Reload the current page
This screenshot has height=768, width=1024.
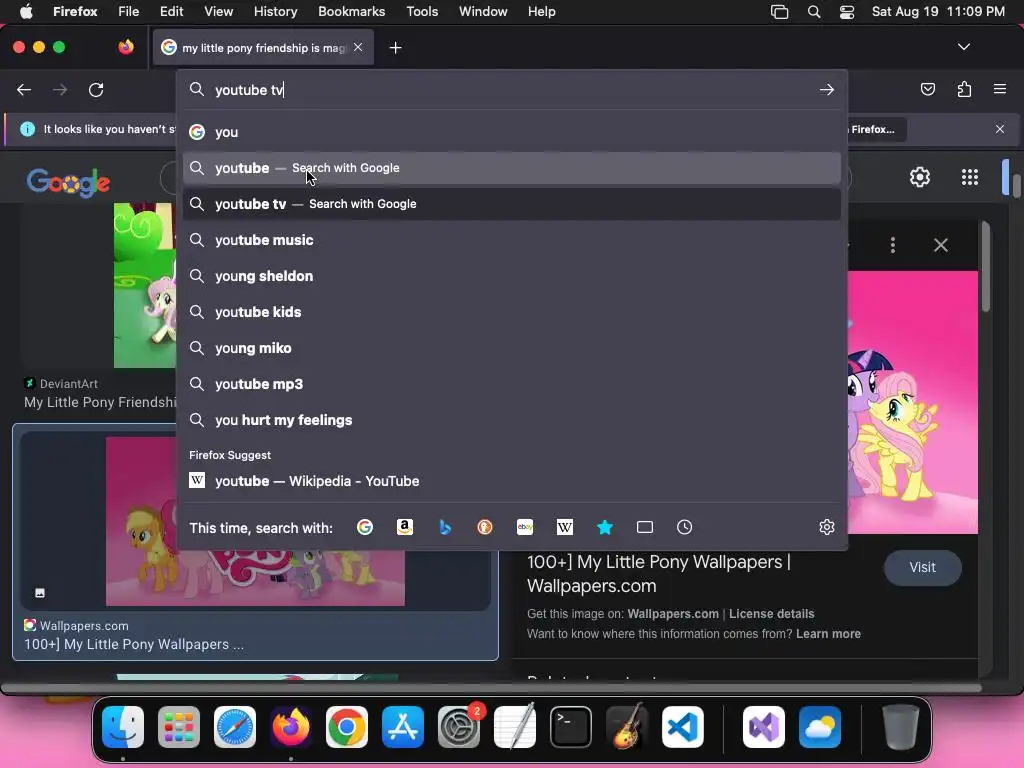(96, 89)
